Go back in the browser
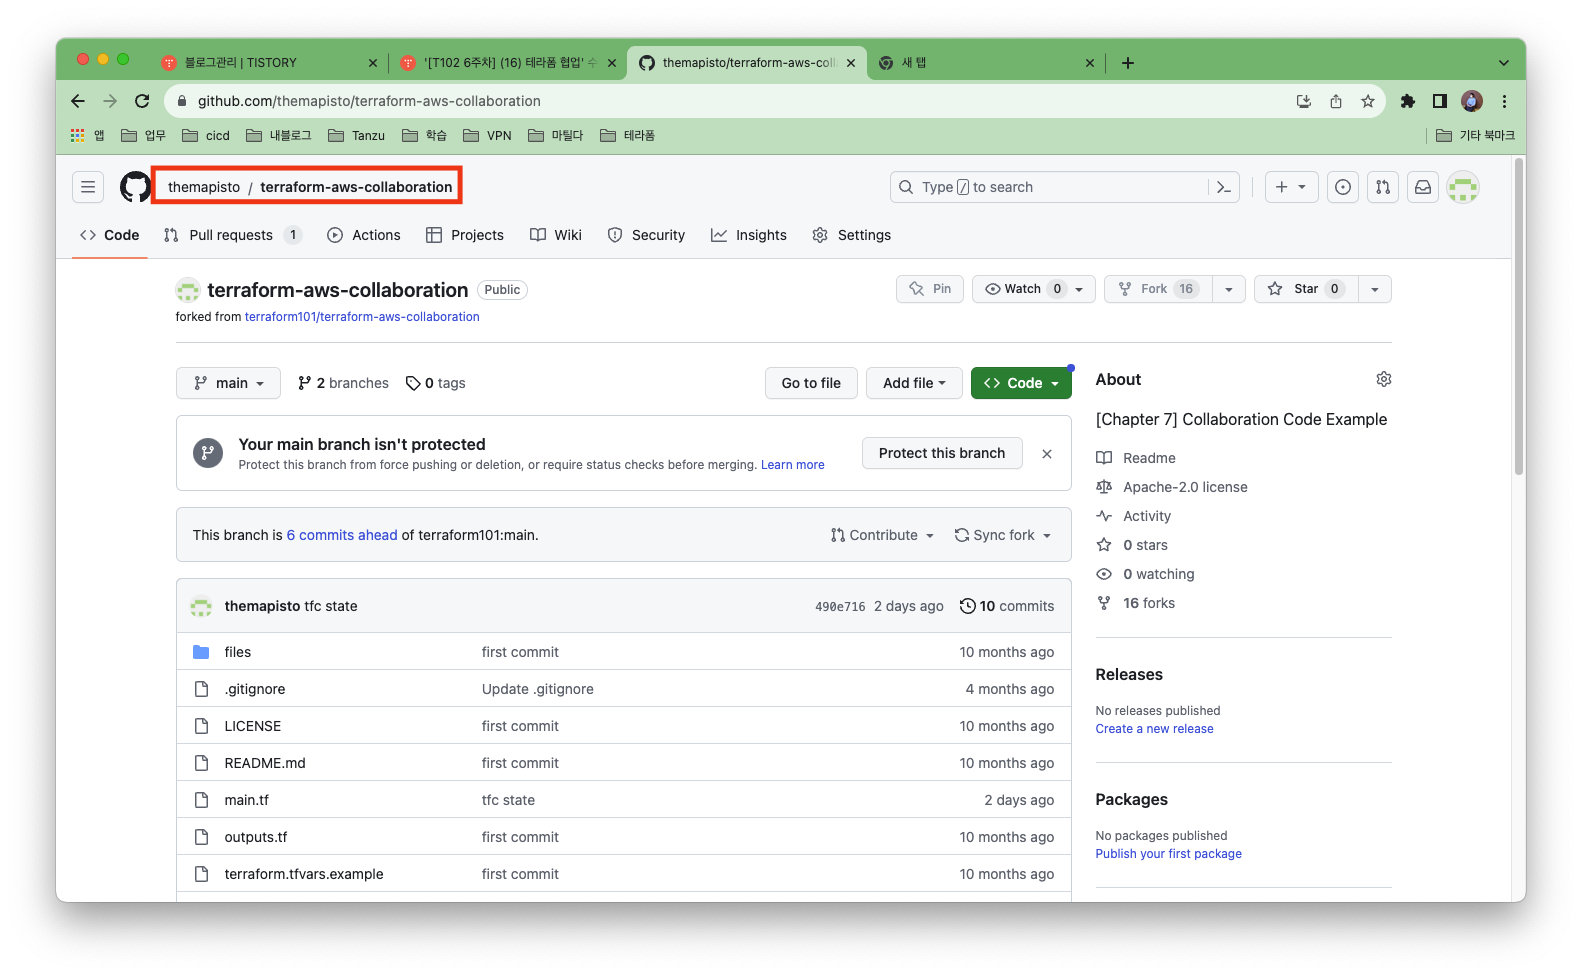1582x976 pixels. pyautogui.click(x=78, y=101)
